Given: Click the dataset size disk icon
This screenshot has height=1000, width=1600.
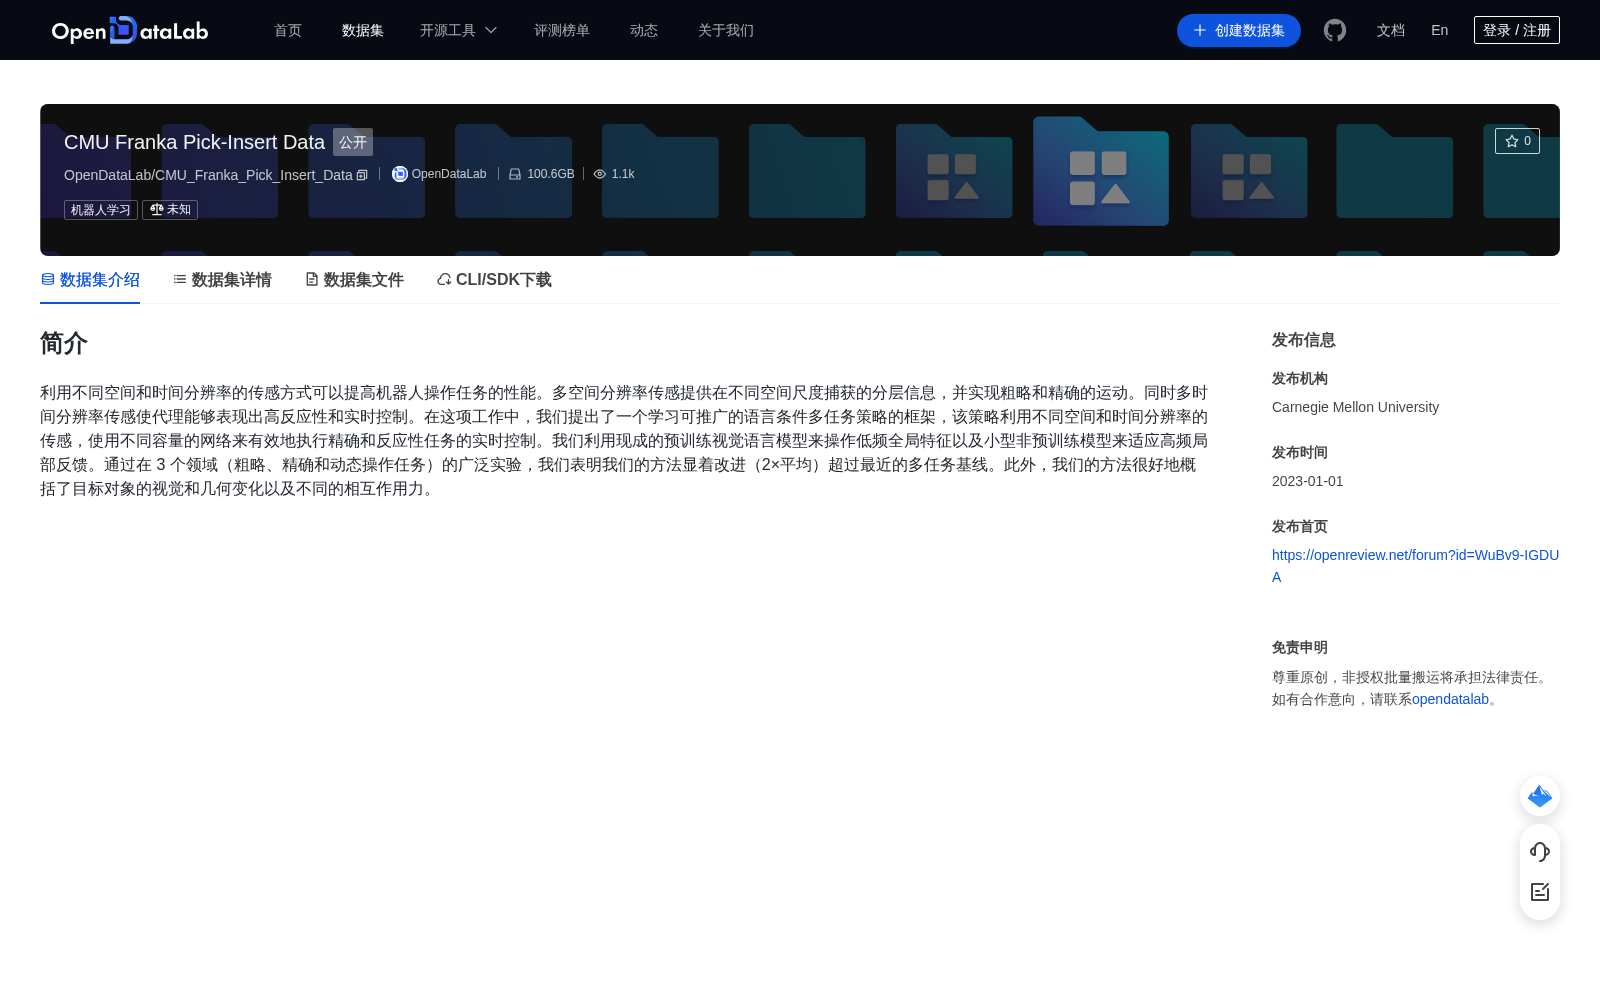Looking at the screenshot, I should [515, 174].
